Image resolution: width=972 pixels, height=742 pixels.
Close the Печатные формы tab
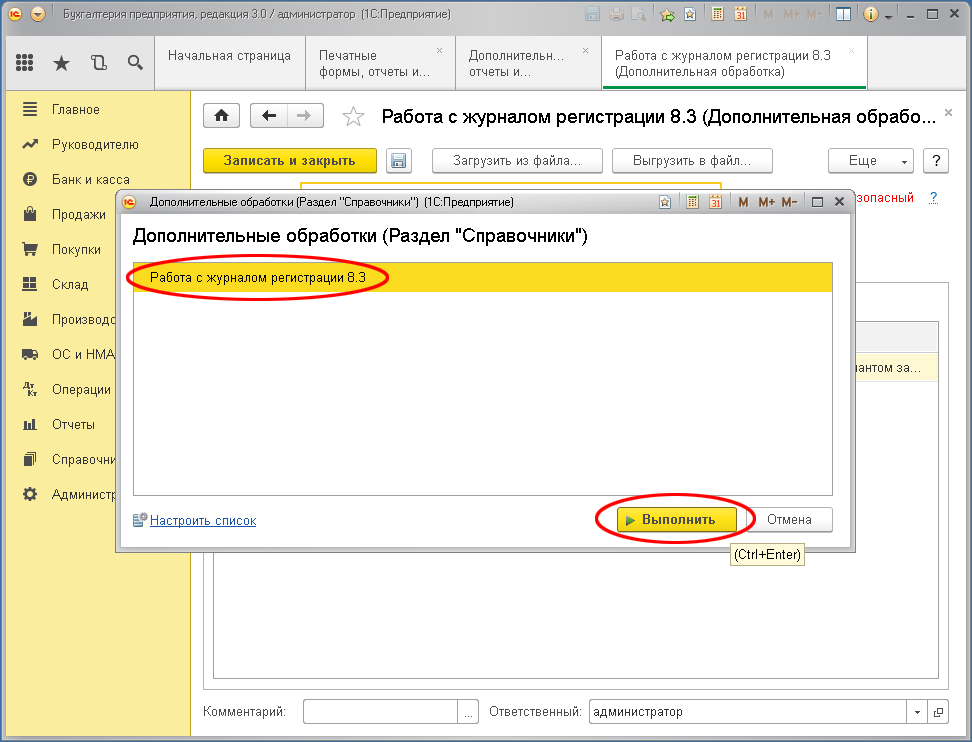(440, 51)
